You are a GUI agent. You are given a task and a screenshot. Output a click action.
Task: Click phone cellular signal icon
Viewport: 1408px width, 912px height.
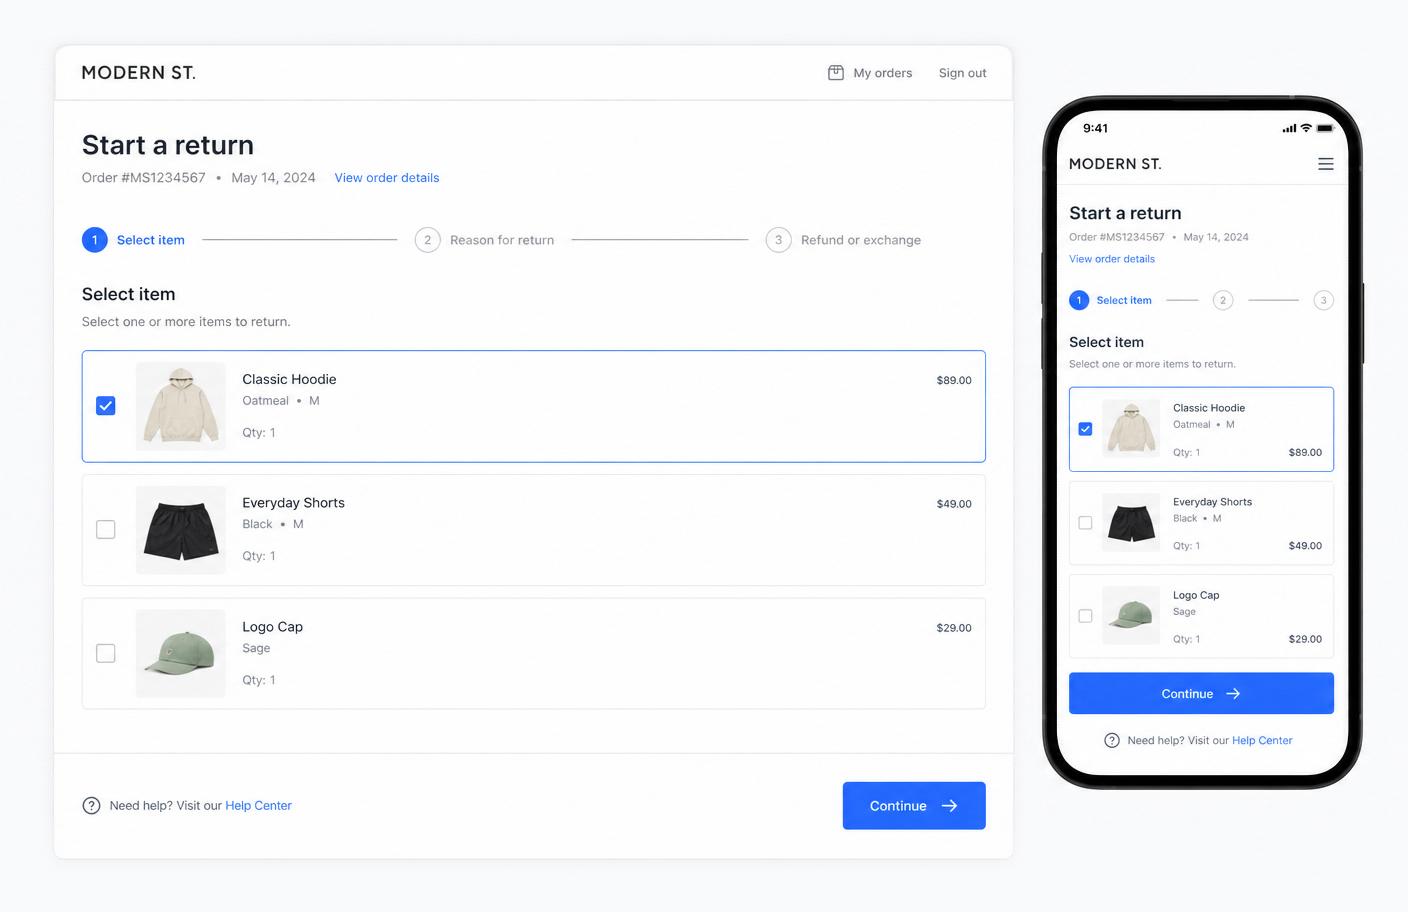click(x=1289, y=128)
